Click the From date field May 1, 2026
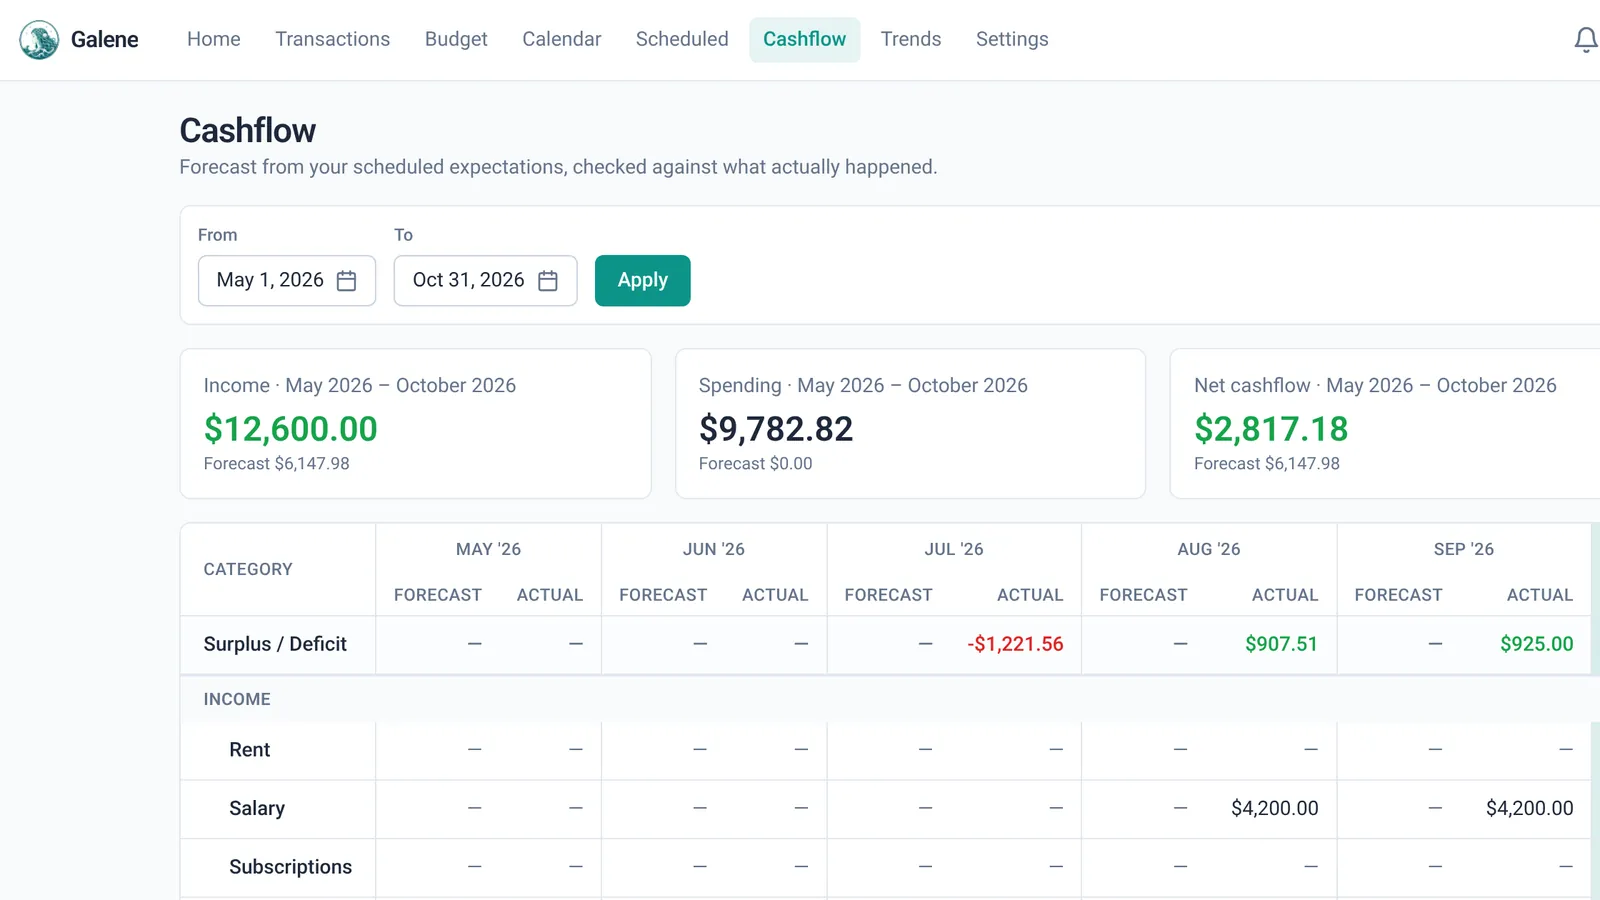The height and width of the screenshot is (900, 1600). point(287,281)
